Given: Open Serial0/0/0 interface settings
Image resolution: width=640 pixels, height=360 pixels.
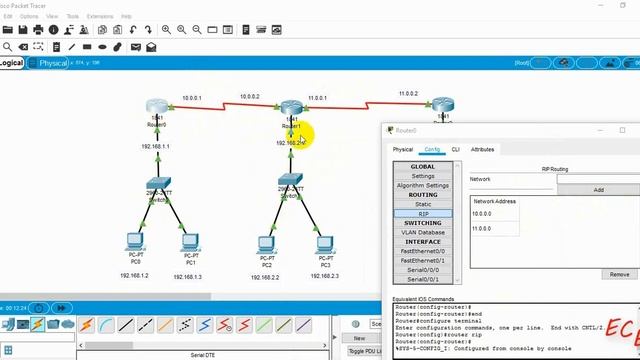Looking at the screenshot, I should (x=423, y=270).
